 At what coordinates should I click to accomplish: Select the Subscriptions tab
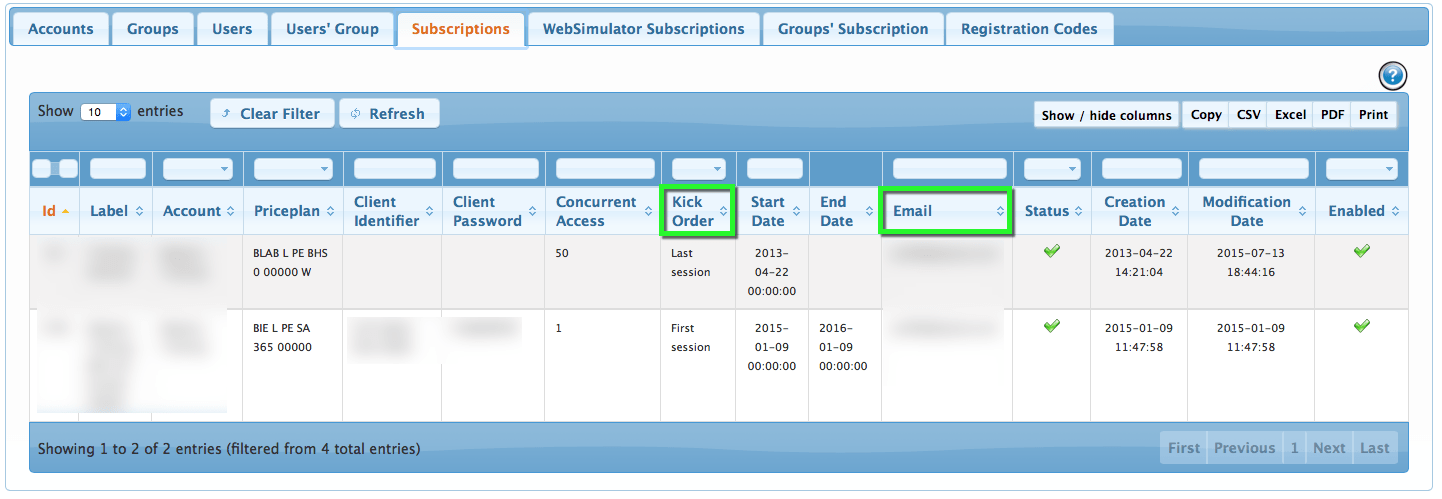click(x=461, y=29)
